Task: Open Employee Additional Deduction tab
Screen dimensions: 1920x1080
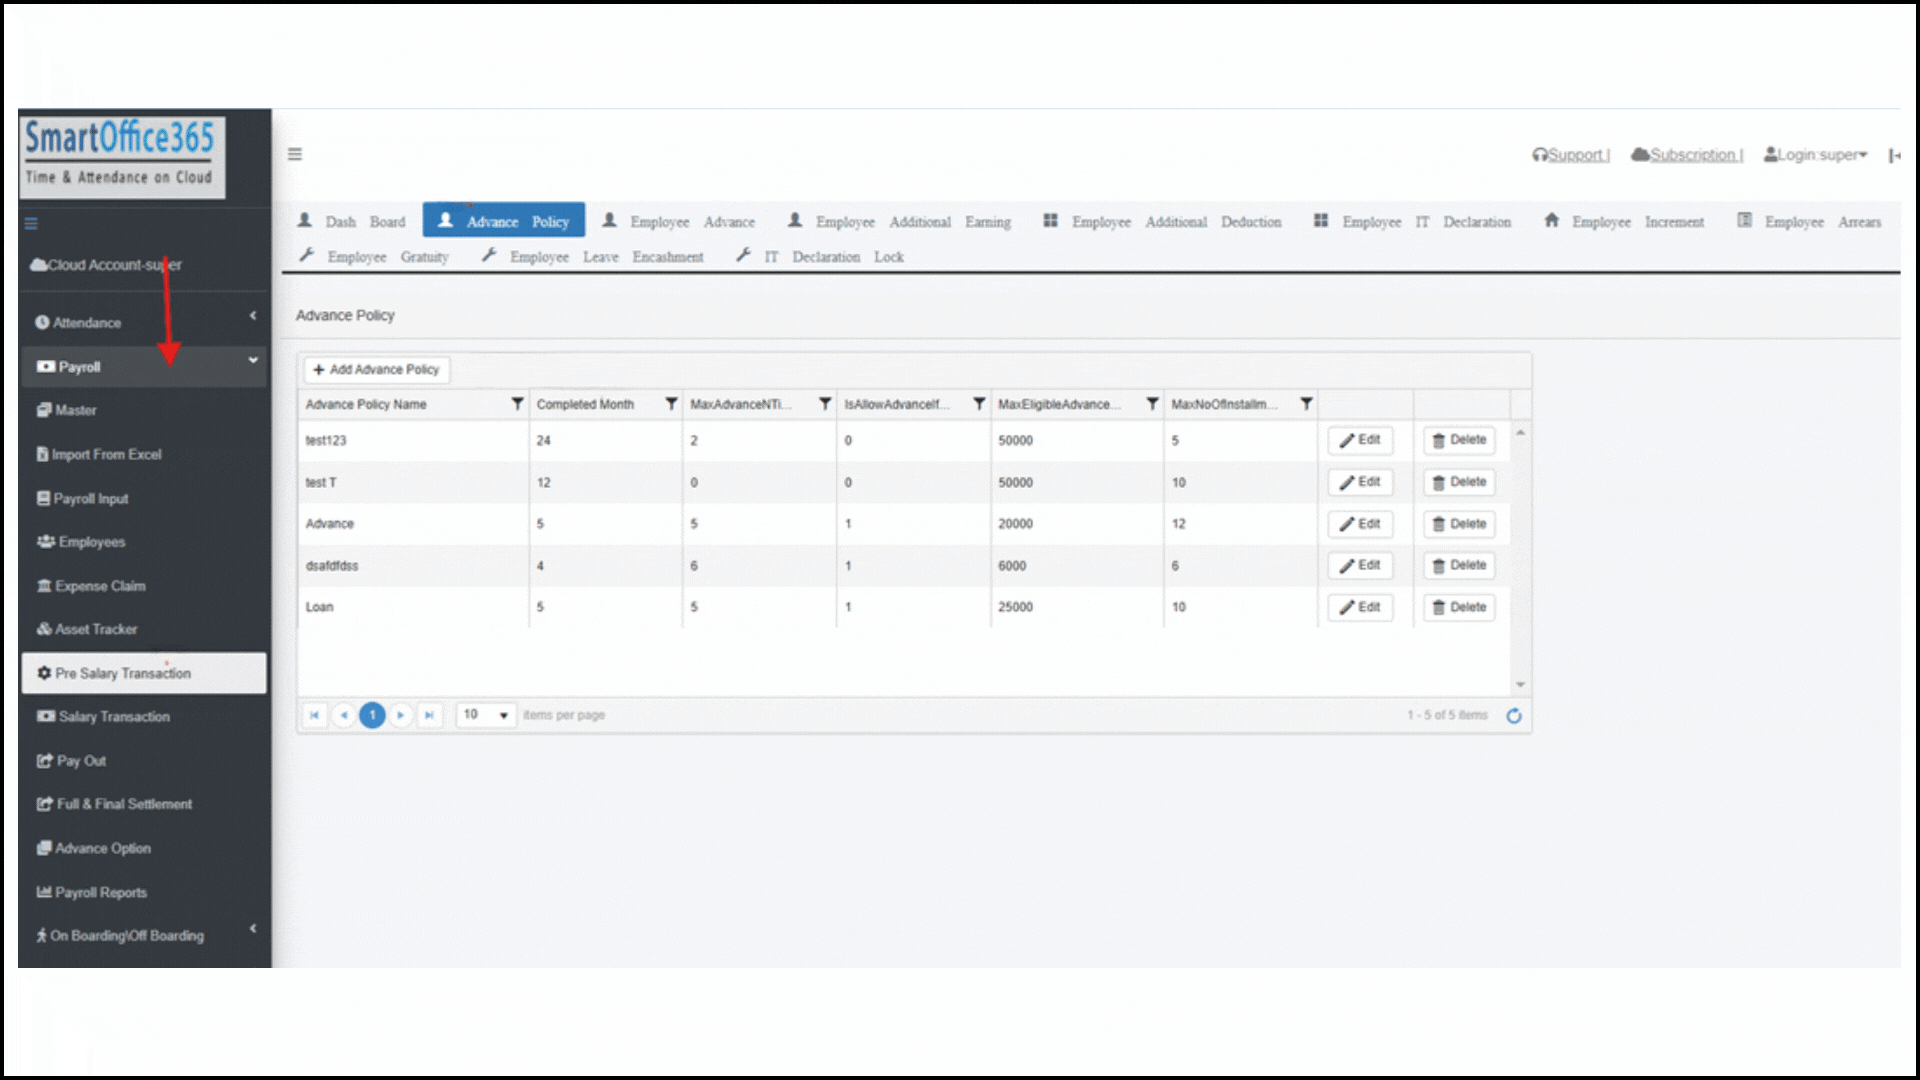Action: coord(1162,221)
